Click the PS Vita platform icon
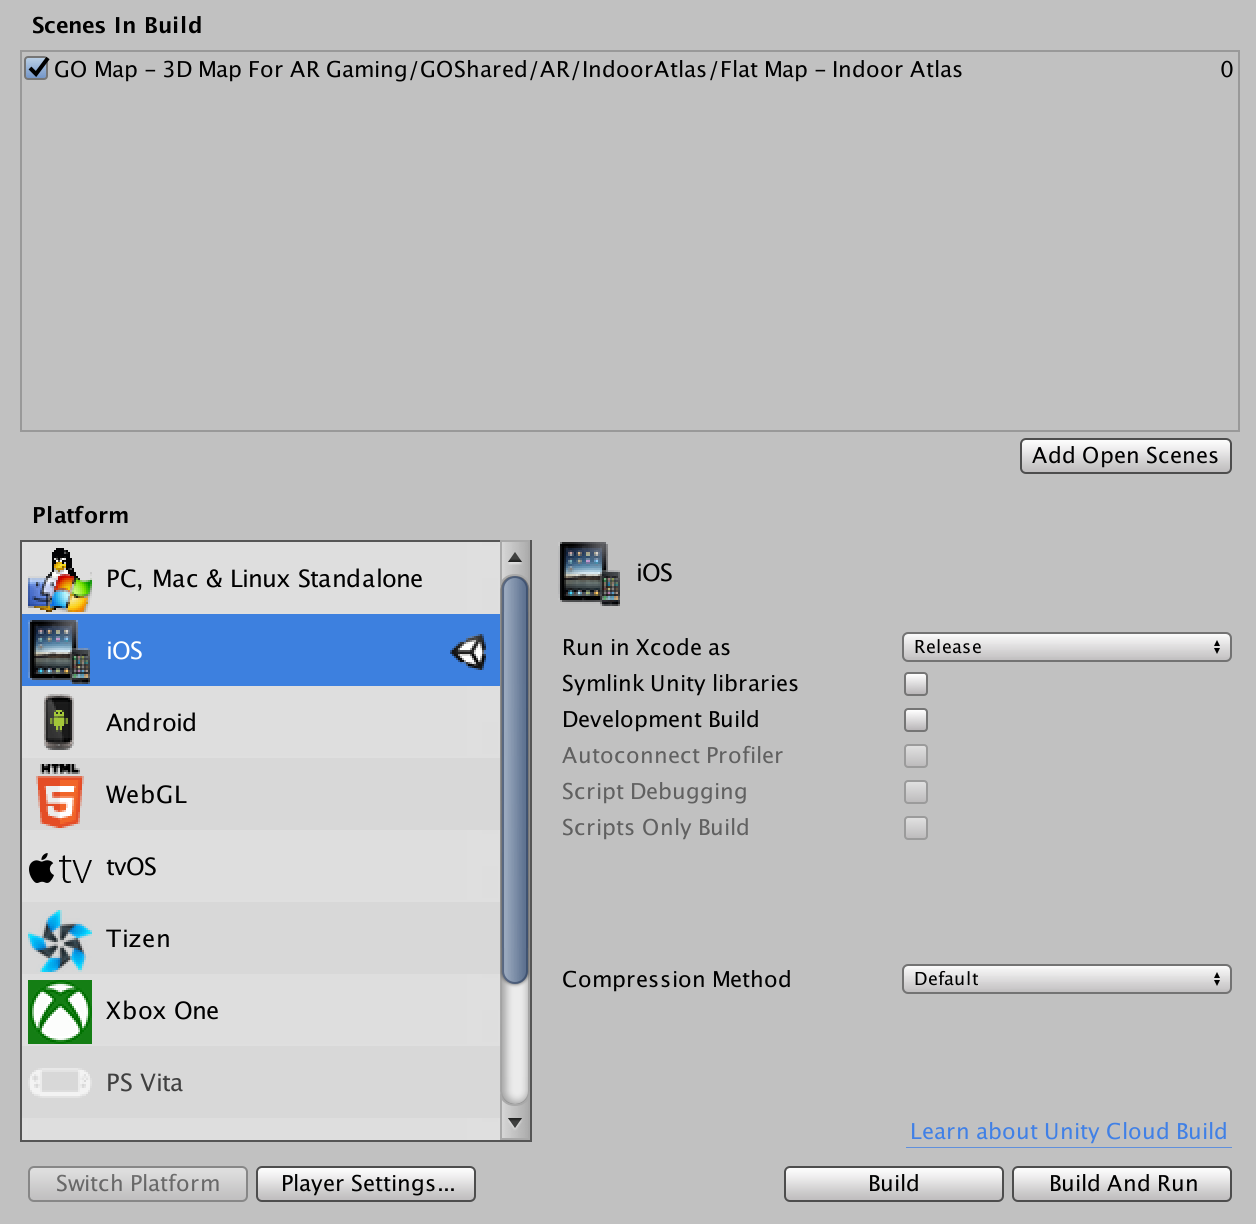This screenshot has height=1224, width=1256. coord(59,1082)
